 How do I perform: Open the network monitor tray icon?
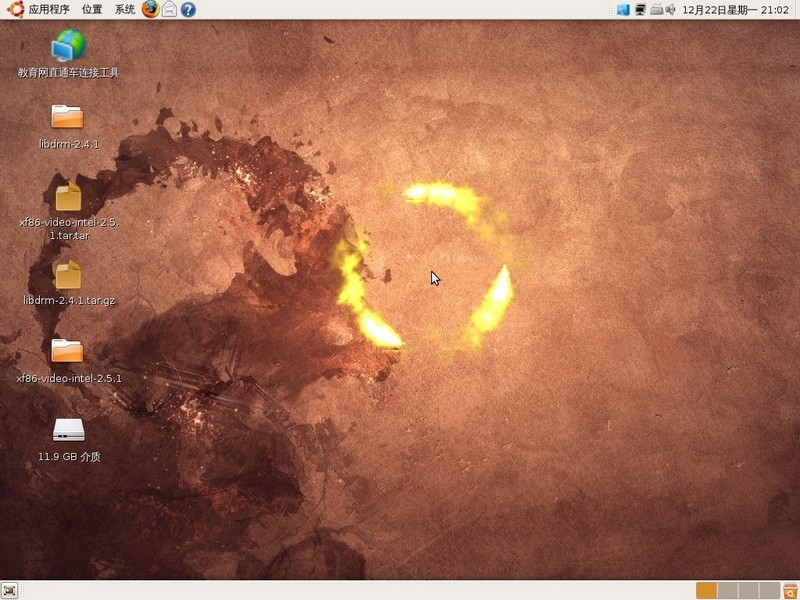(x=640, y=9)
